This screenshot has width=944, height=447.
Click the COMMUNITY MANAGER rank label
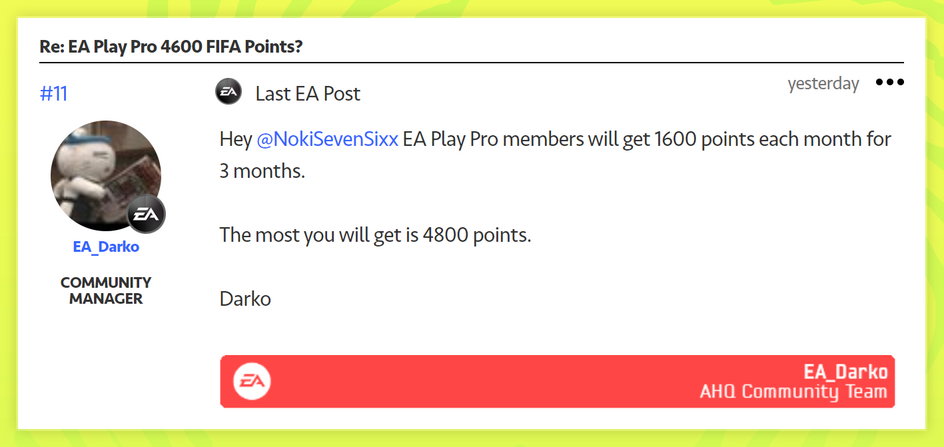(106, 290)
